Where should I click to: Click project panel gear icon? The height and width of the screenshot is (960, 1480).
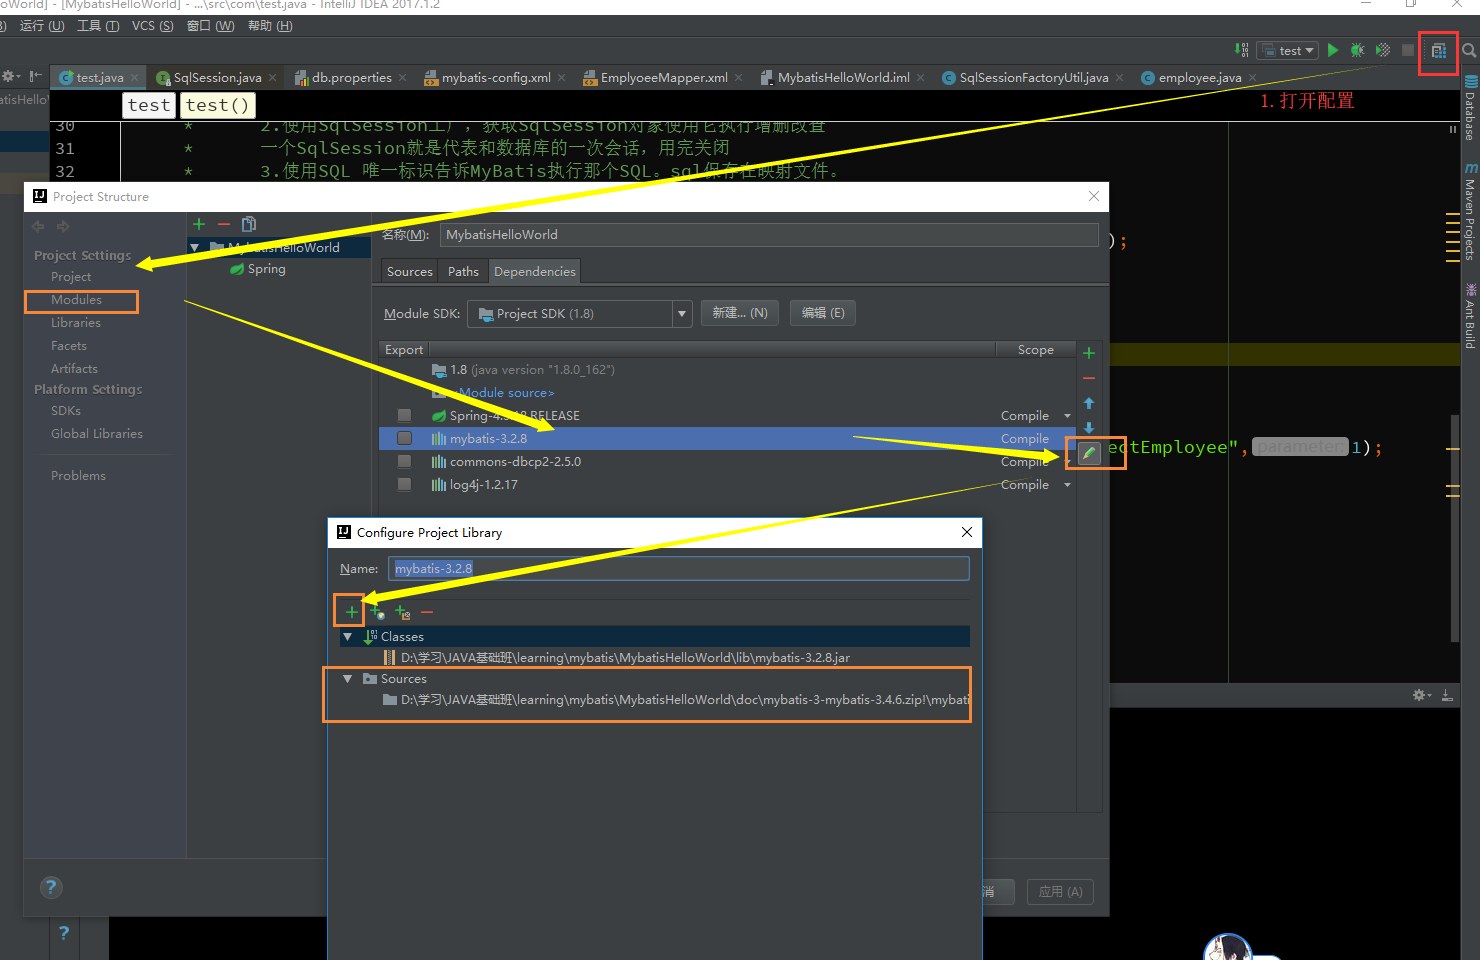(x=10, y=77)
